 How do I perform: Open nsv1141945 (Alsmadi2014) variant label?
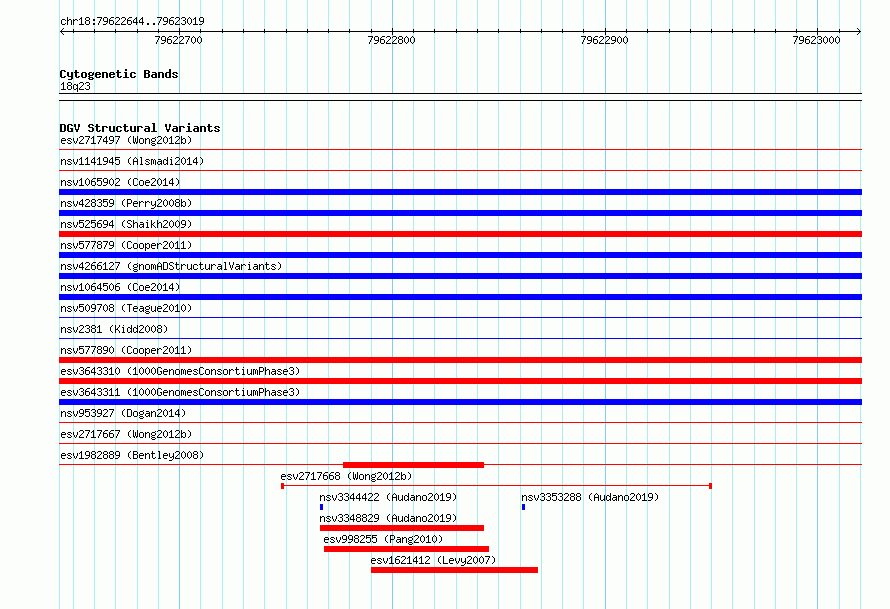coord(132,161)
